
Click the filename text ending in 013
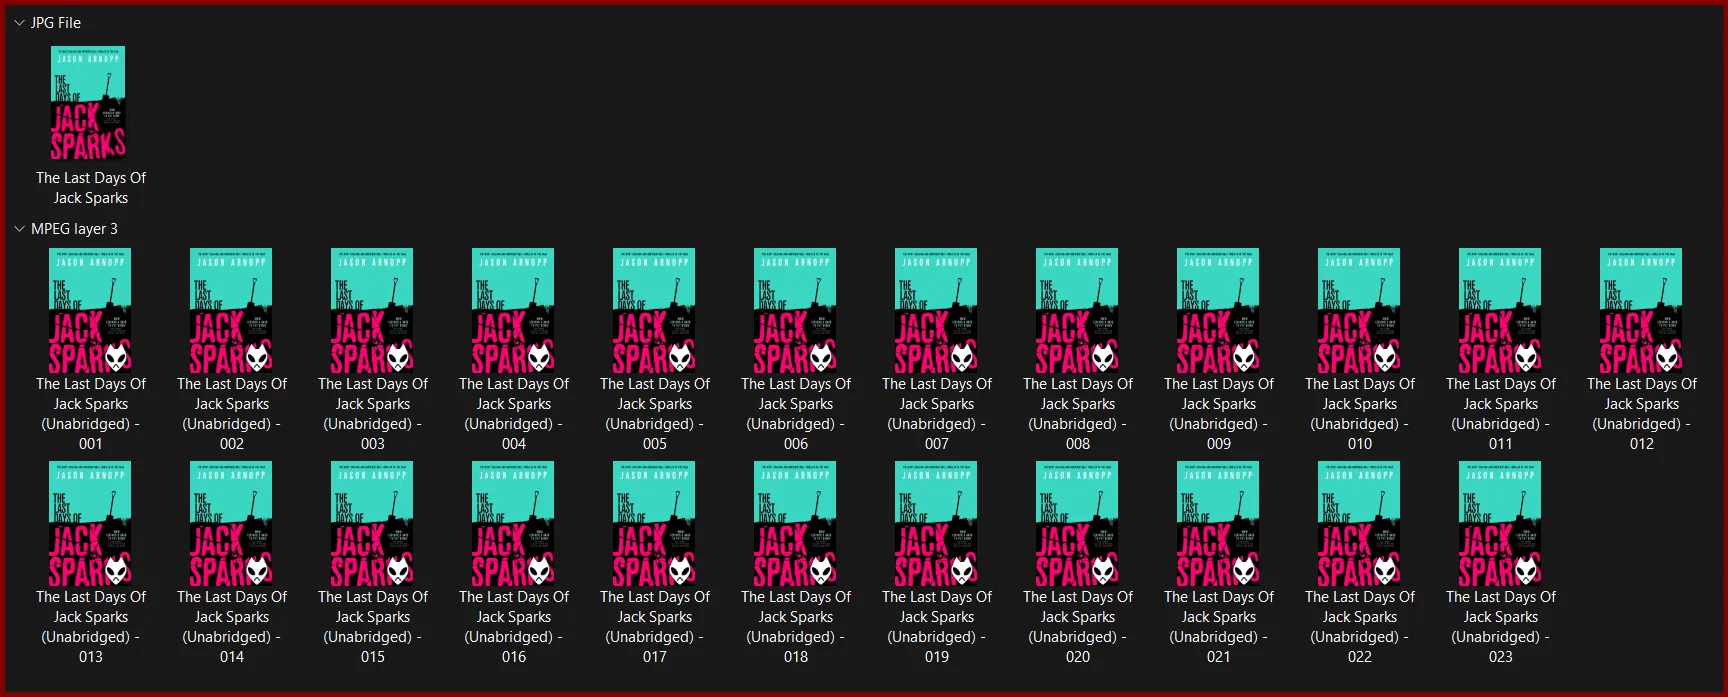coord(91,627)
